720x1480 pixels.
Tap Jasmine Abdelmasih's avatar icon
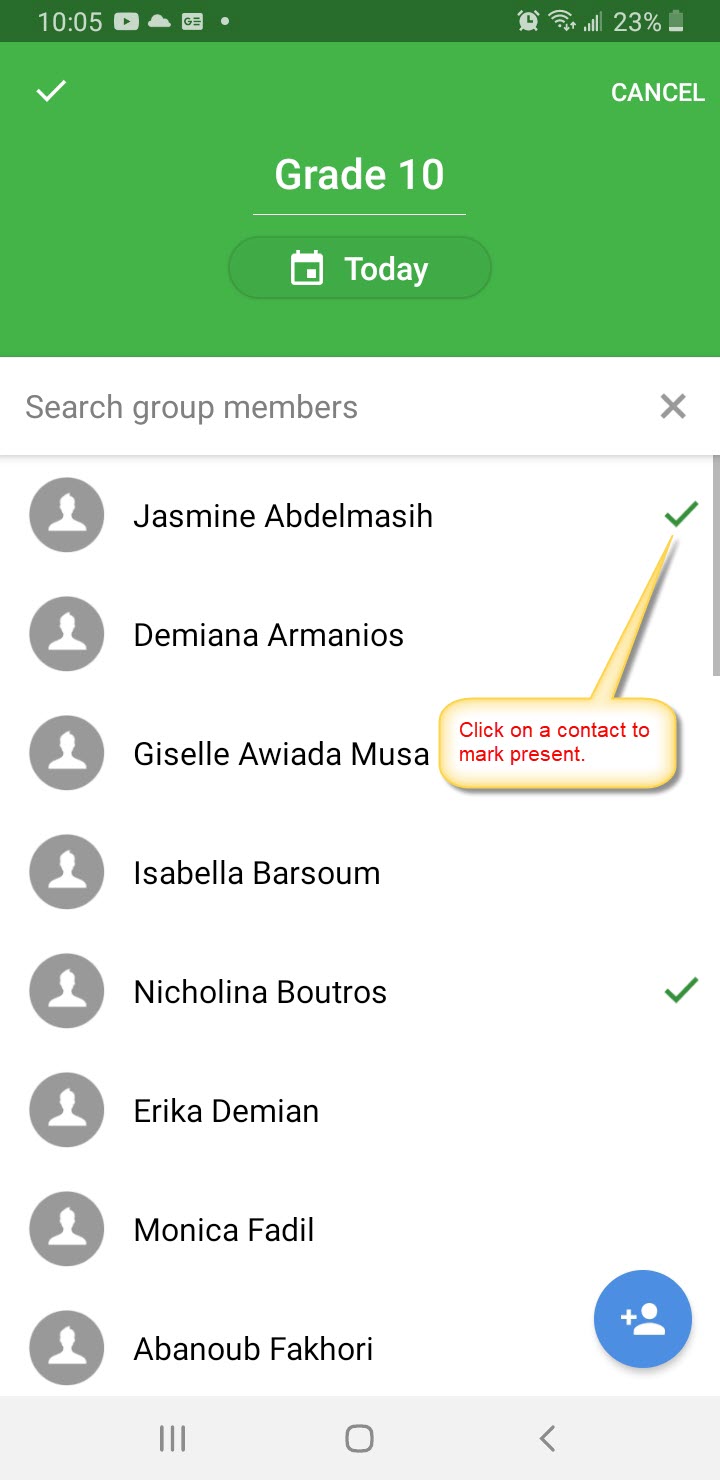(x=67, y=515)
